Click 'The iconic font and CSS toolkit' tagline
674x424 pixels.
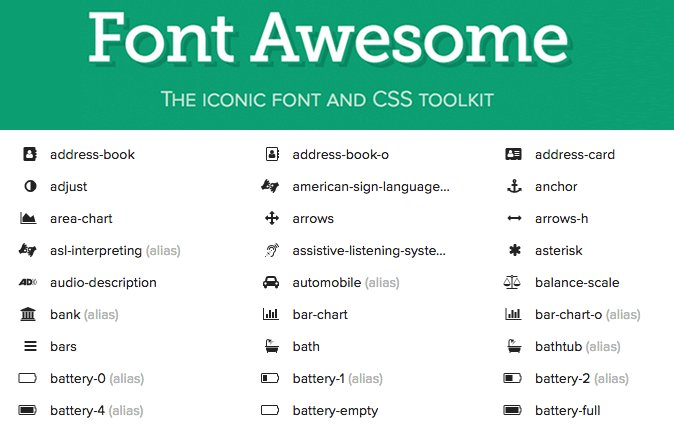pos(327,99)
